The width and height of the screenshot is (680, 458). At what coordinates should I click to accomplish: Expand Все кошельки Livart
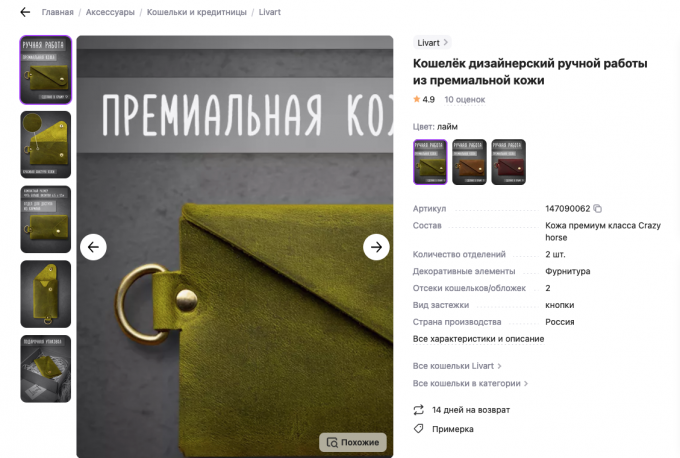click(x=457, y=366)
